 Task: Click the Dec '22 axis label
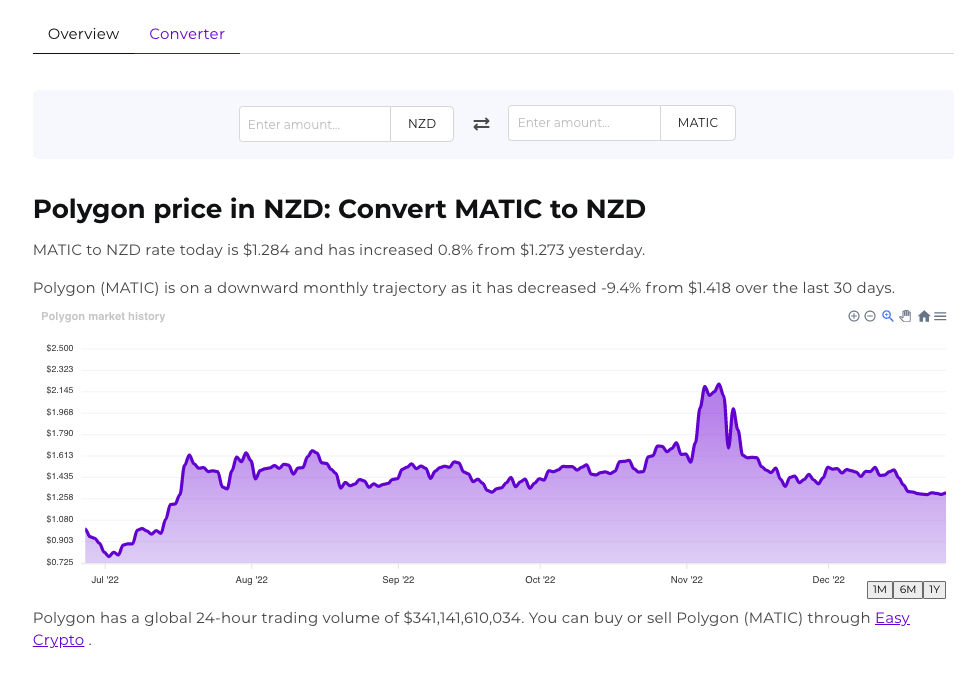[828, 579]
